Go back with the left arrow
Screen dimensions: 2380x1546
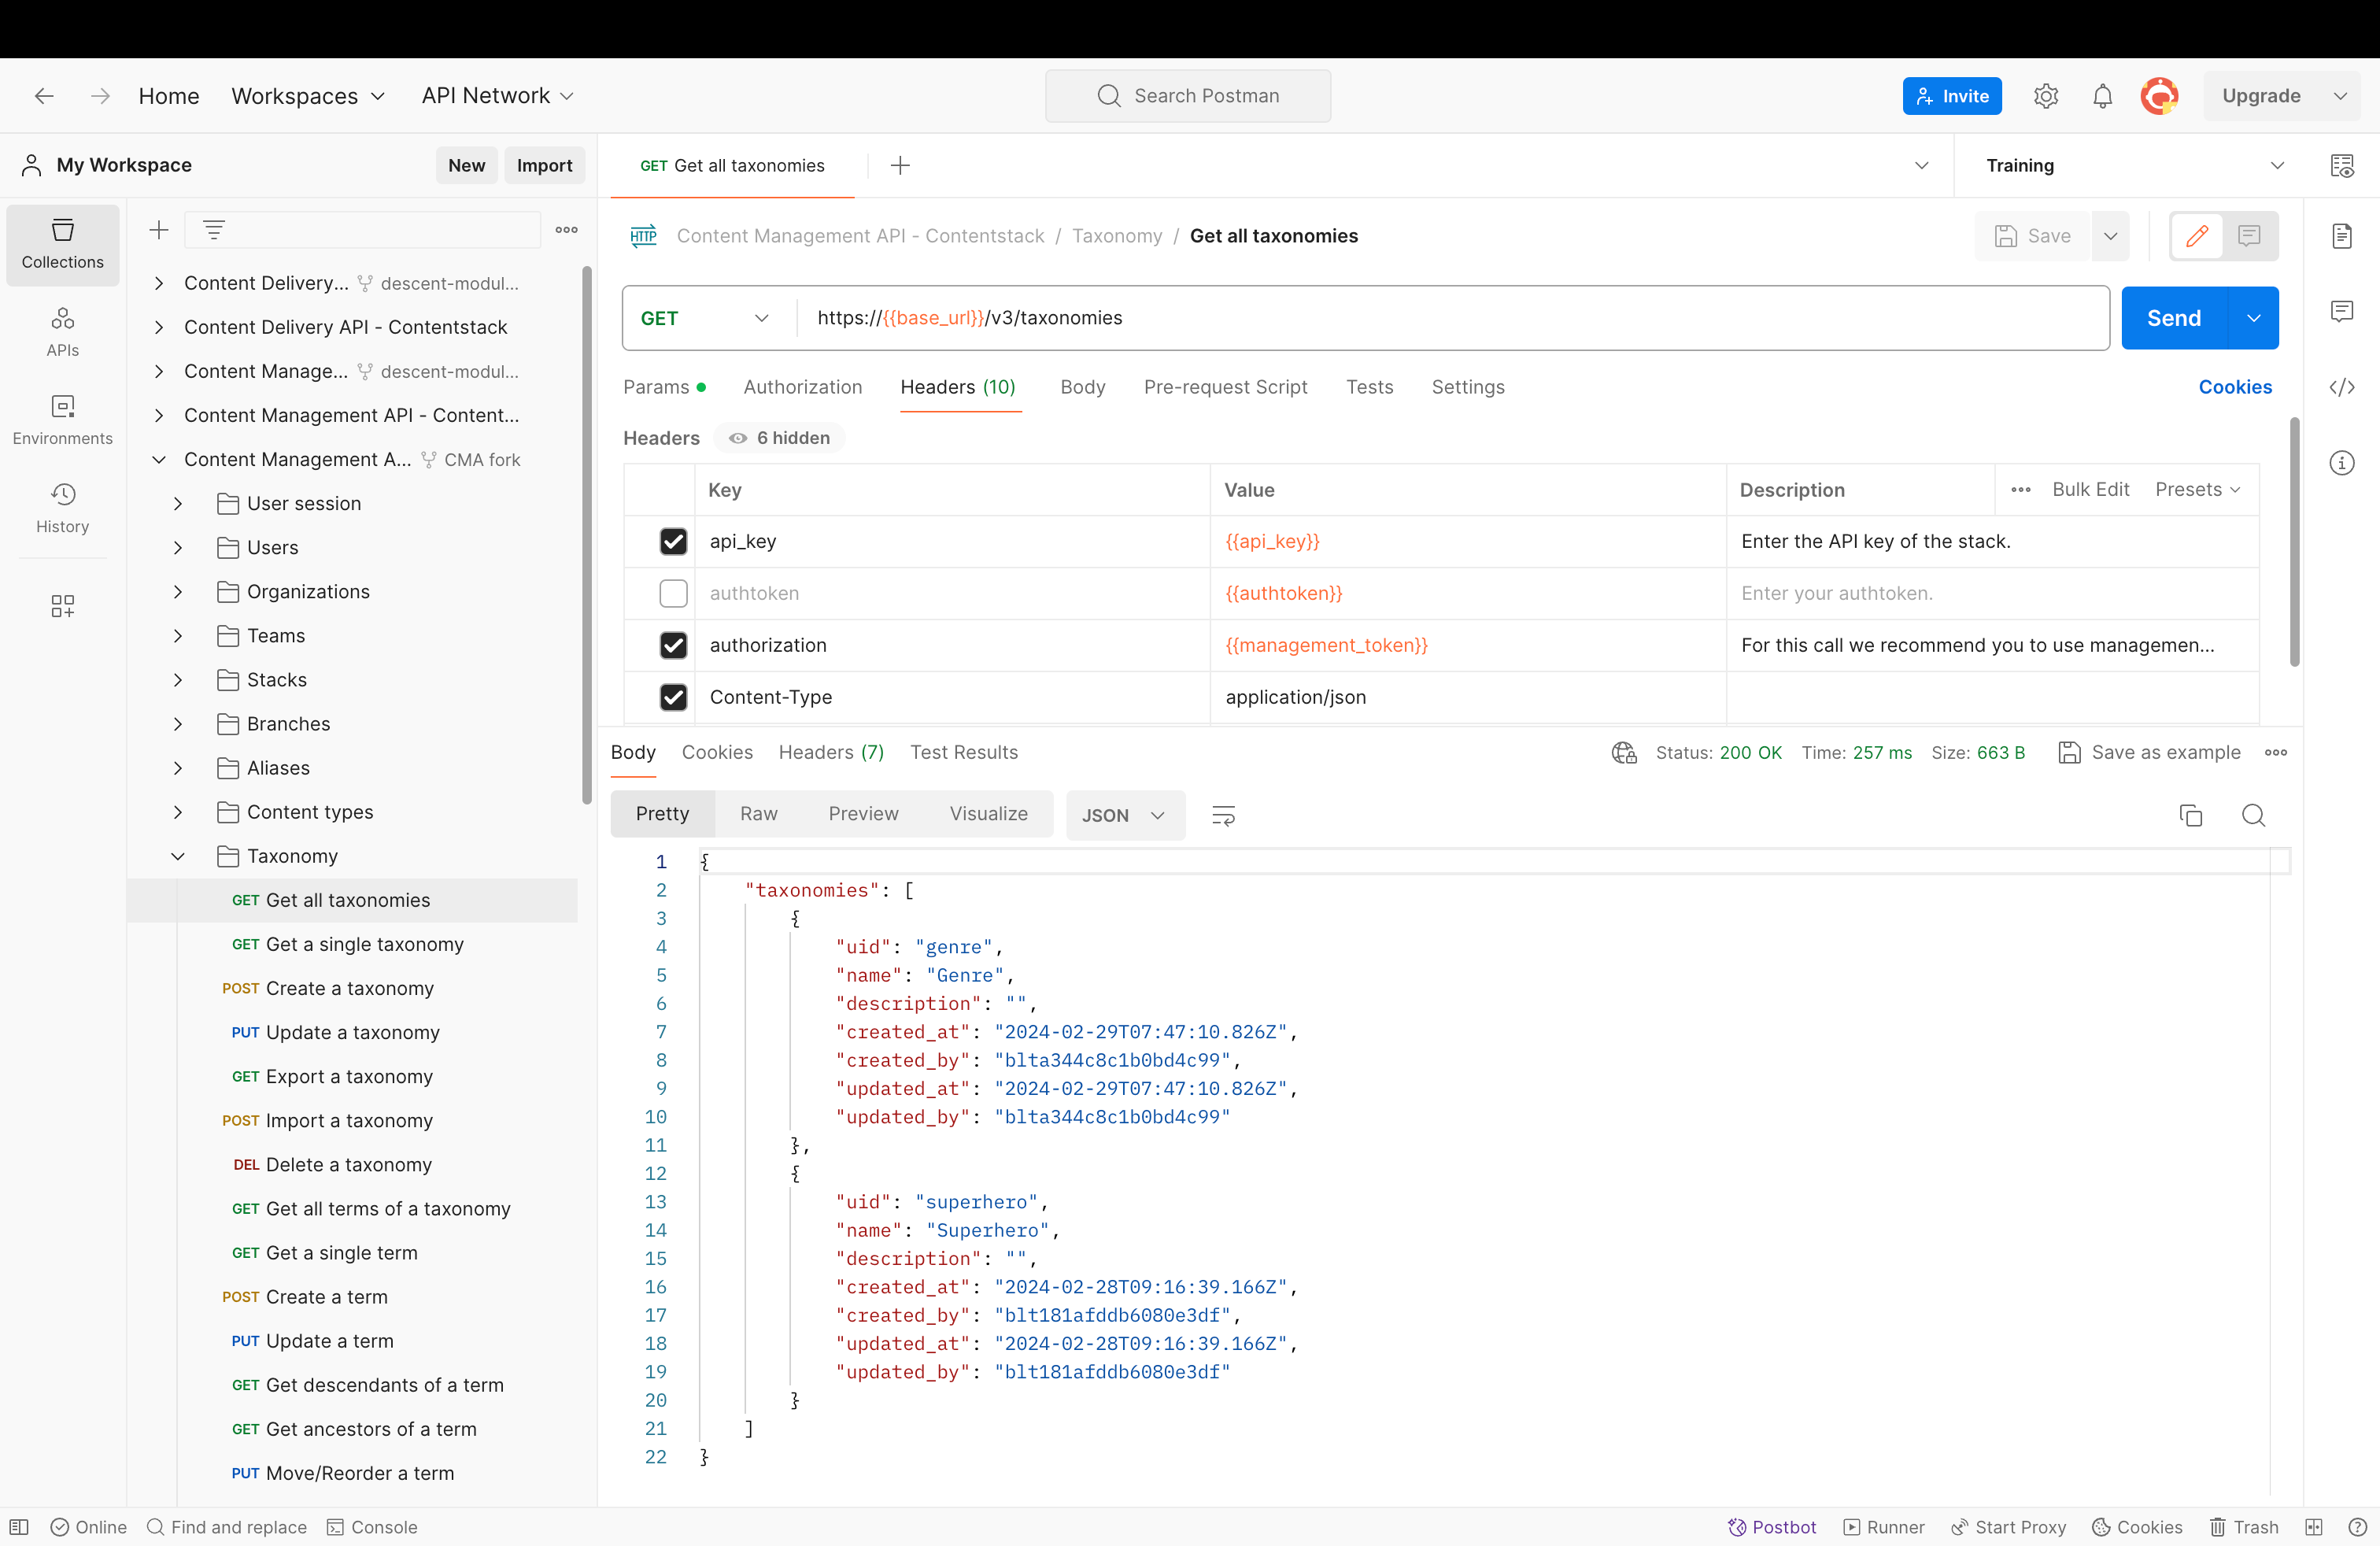click(44, 96)
